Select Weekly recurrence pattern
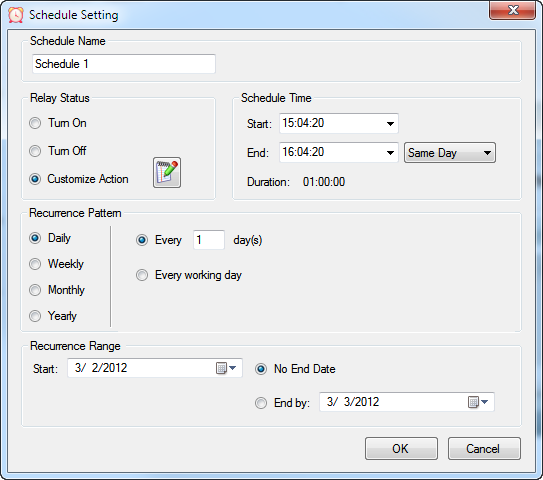 (35, 264)
